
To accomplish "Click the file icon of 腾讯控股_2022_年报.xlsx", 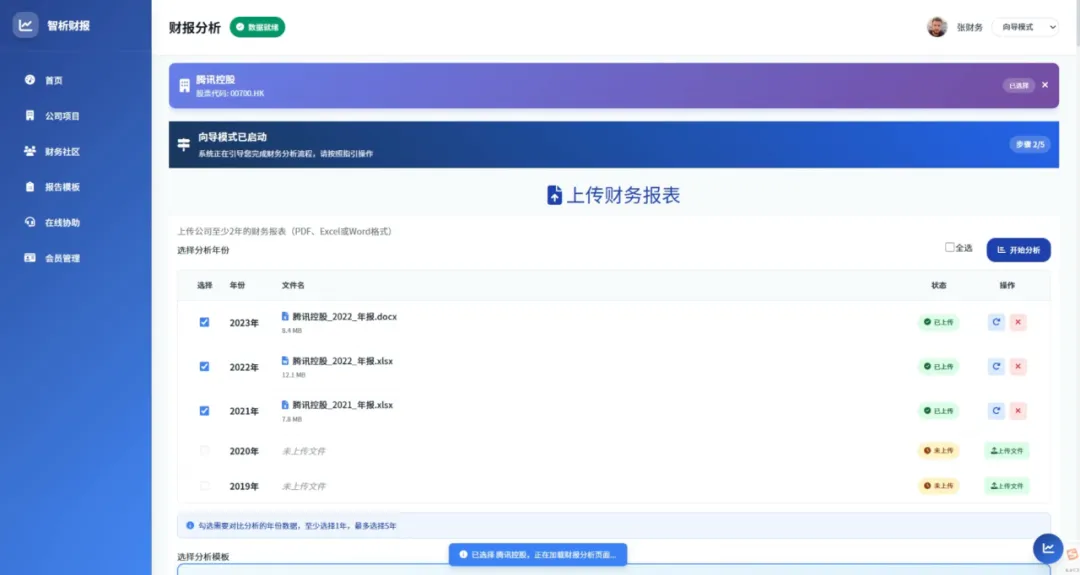I will (285, 361).
